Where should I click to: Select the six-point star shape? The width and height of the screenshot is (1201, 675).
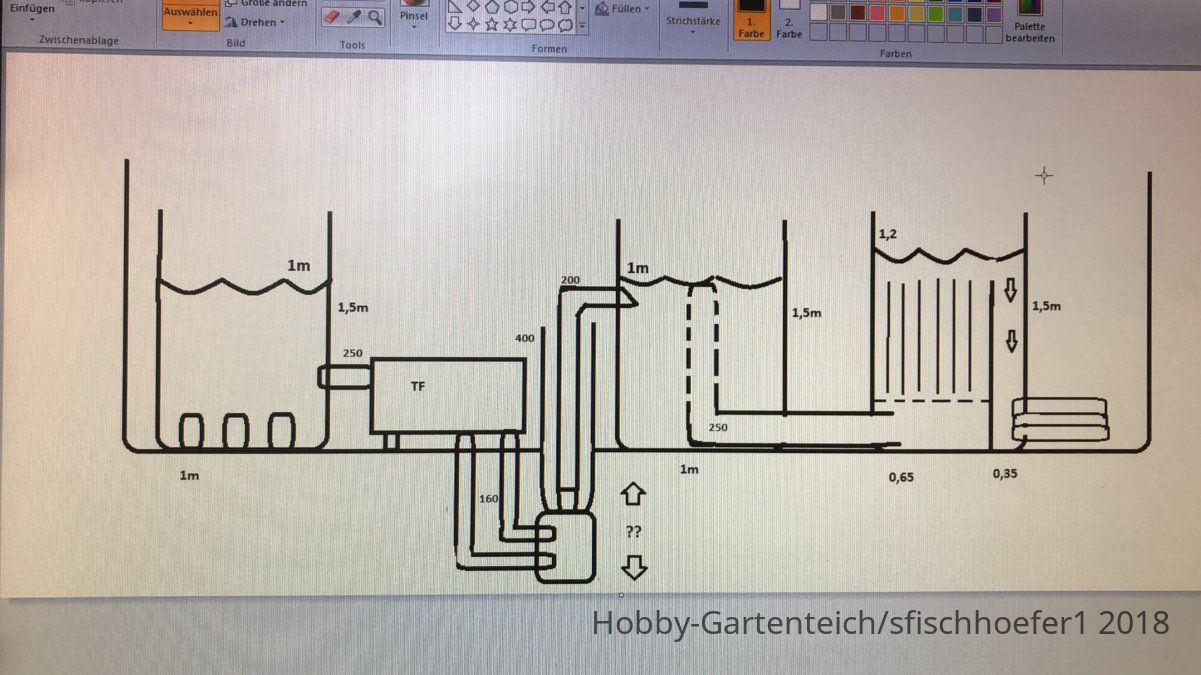coord(510,24)
